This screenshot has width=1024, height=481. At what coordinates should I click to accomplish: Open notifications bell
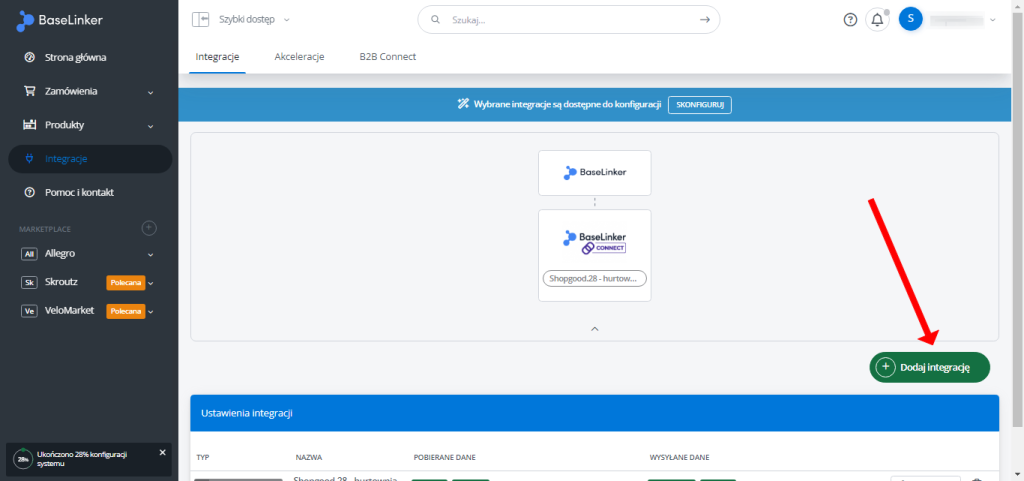point(877,20)
